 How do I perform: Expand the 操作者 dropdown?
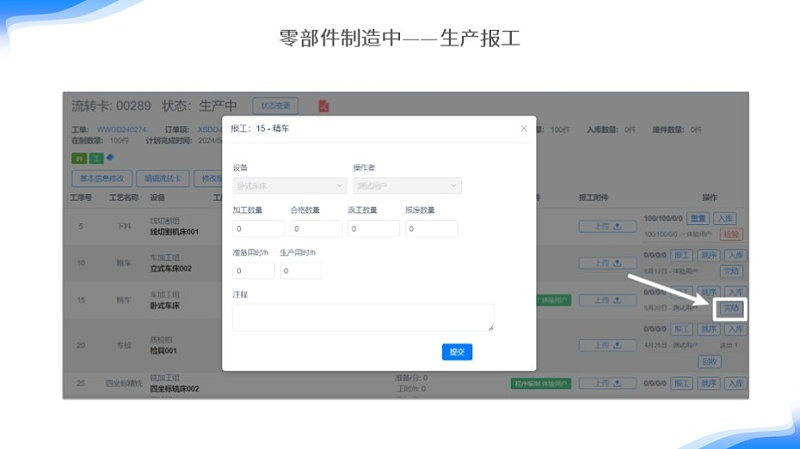point(406,186)
